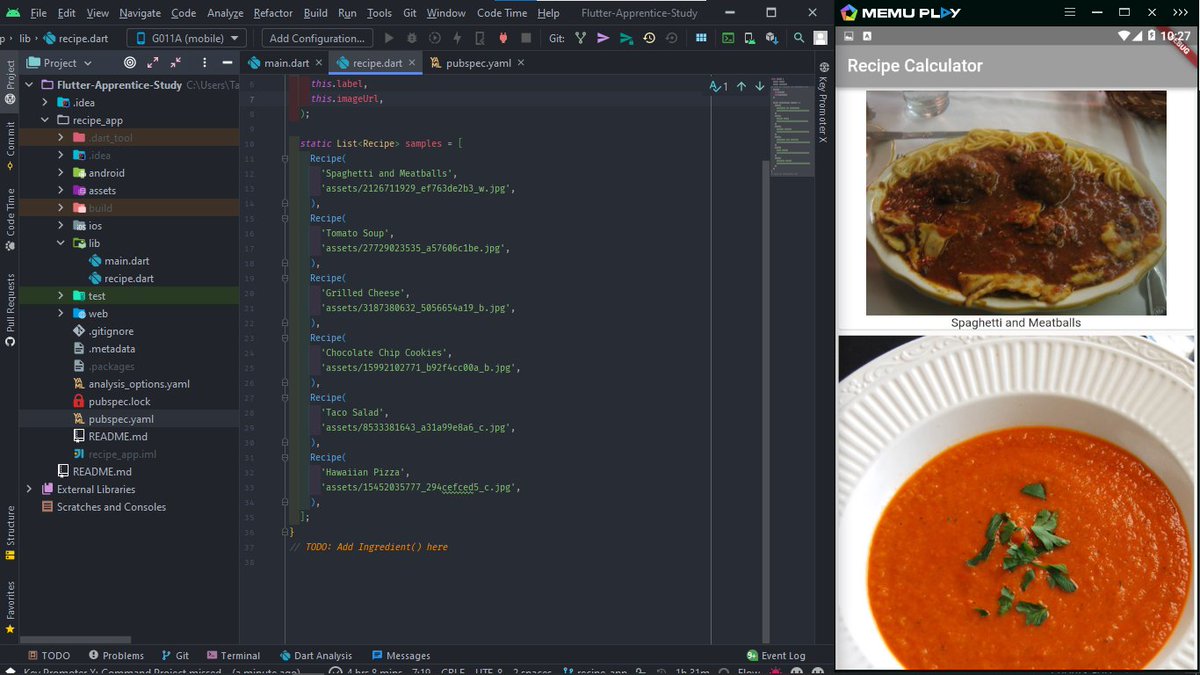Click the Git update project branch icon
This screenshot has width=1200, height=675.
pyautogui.click(x=580, y=38)
